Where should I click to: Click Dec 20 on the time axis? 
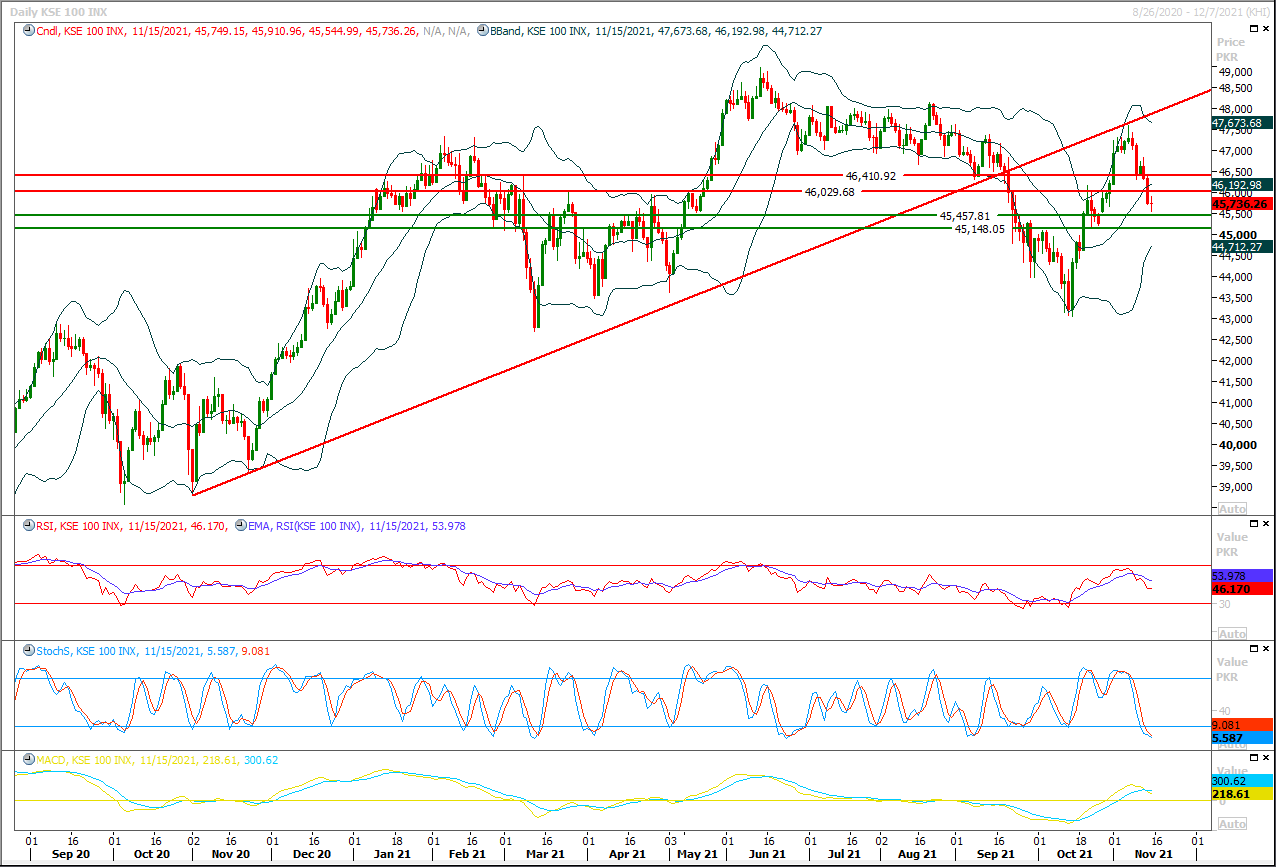312,854
